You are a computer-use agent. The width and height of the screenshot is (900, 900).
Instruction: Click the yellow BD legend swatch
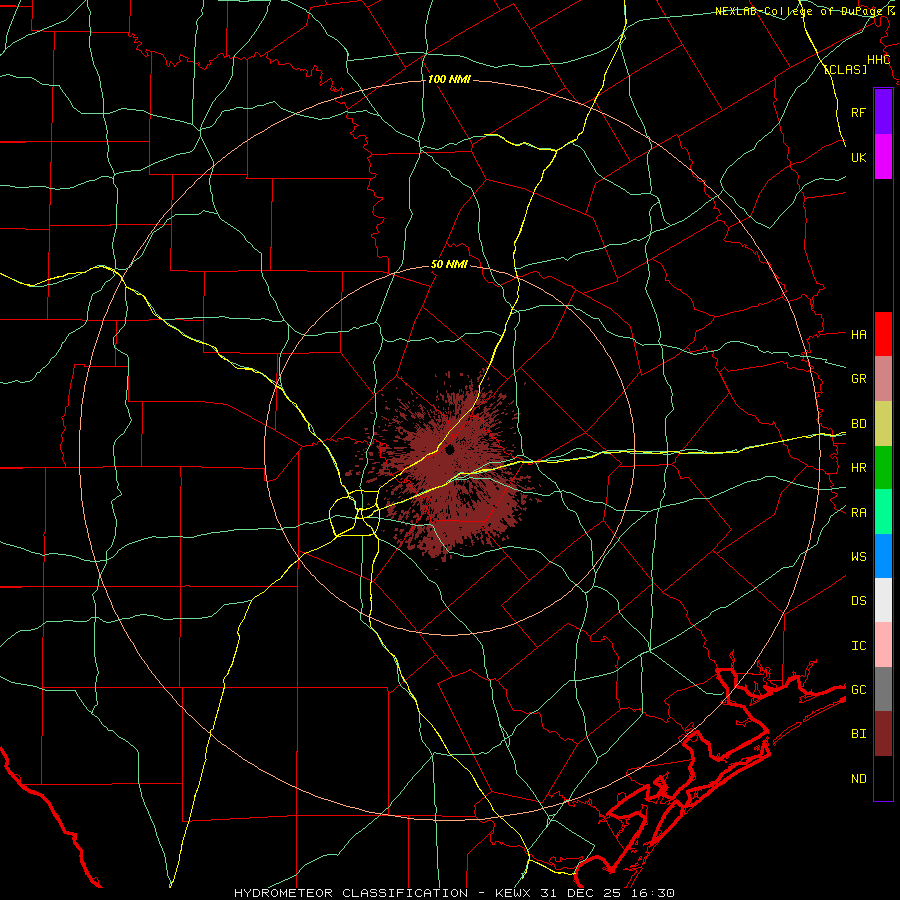coord(883,423)
